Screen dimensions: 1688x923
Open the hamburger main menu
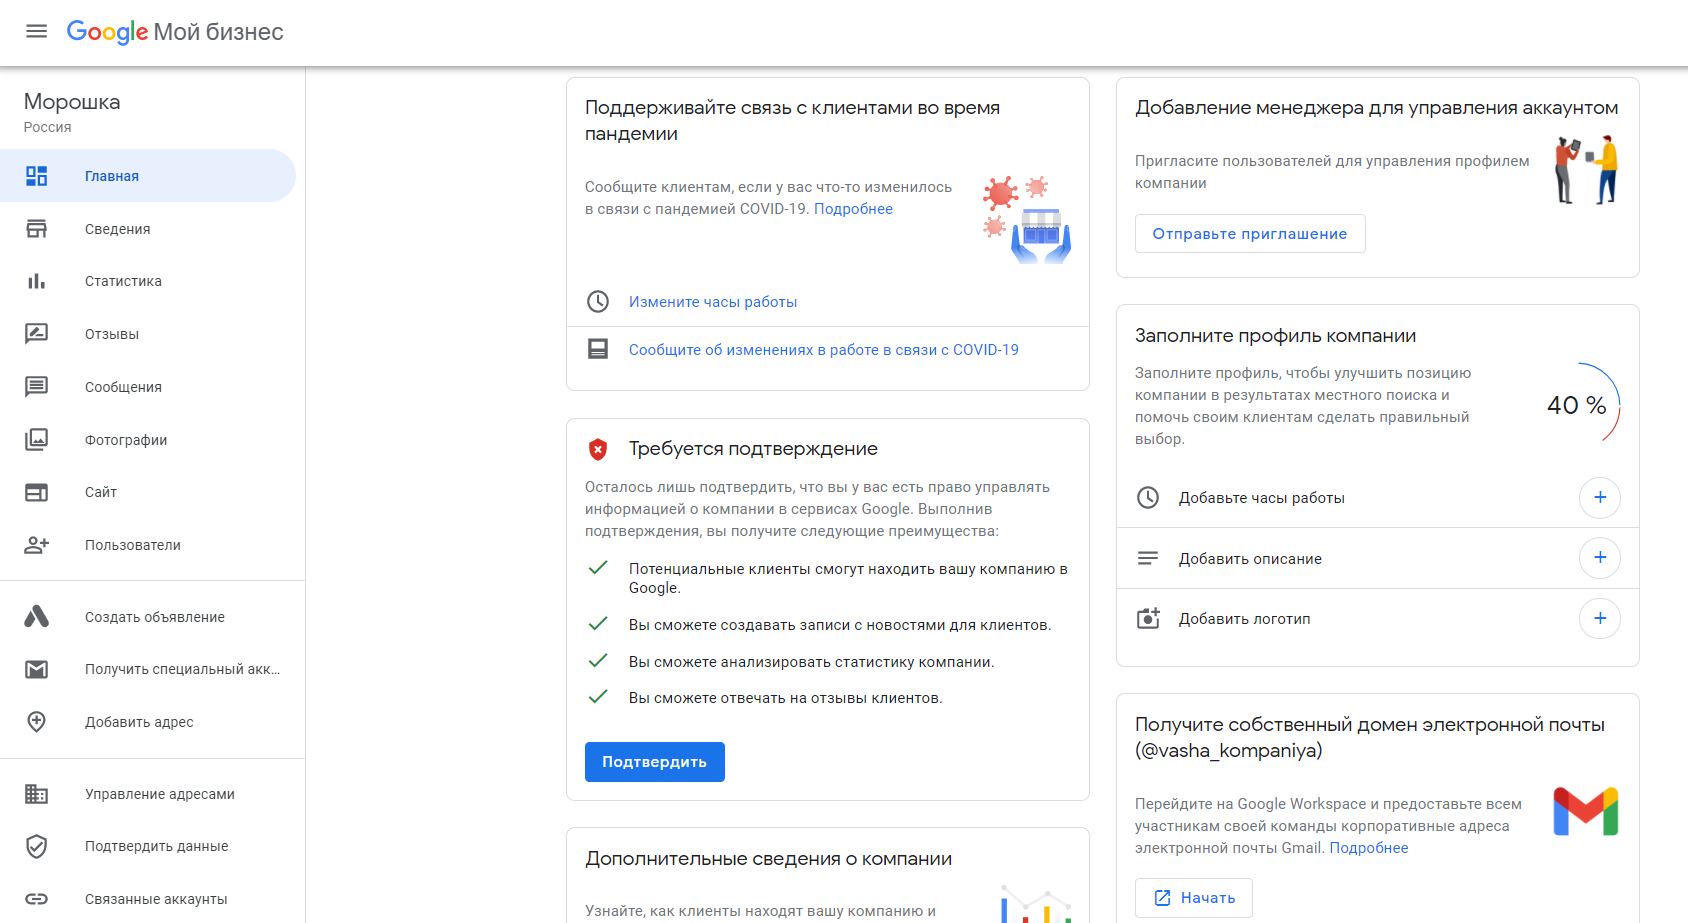tap(36, 31)
